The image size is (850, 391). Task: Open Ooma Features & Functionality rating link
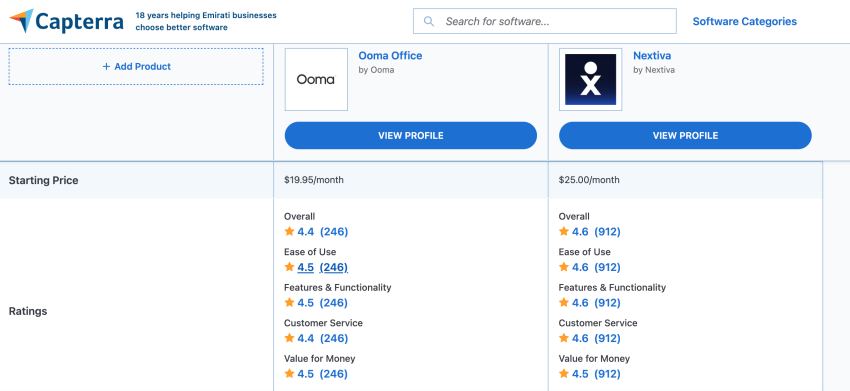[323, 303]
